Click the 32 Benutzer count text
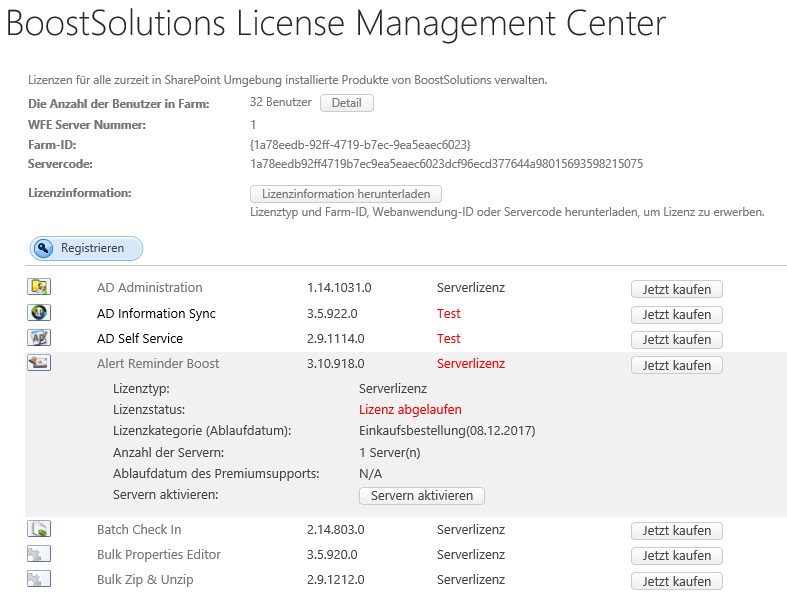This screenshot has height=595, width=787. (281, 102)
